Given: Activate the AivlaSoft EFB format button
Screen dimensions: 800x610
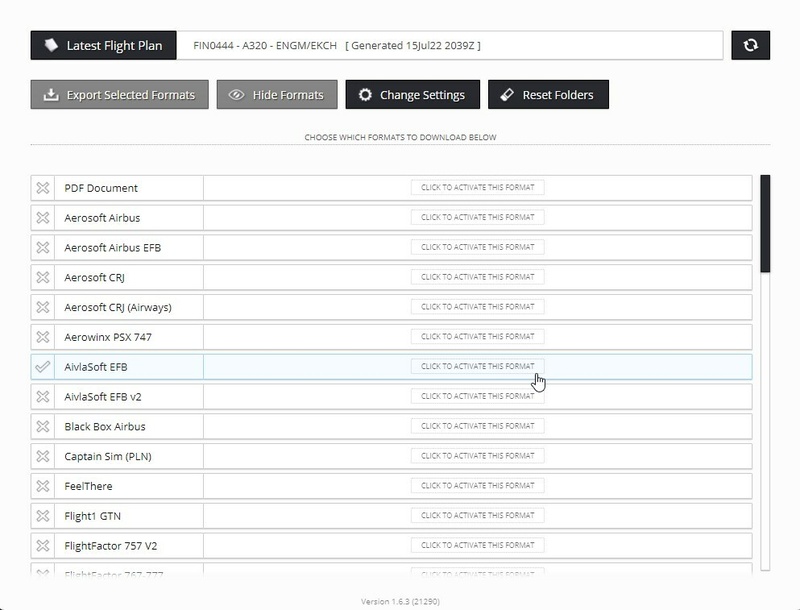Looking at the screenshot, I should tap(478, 366).
